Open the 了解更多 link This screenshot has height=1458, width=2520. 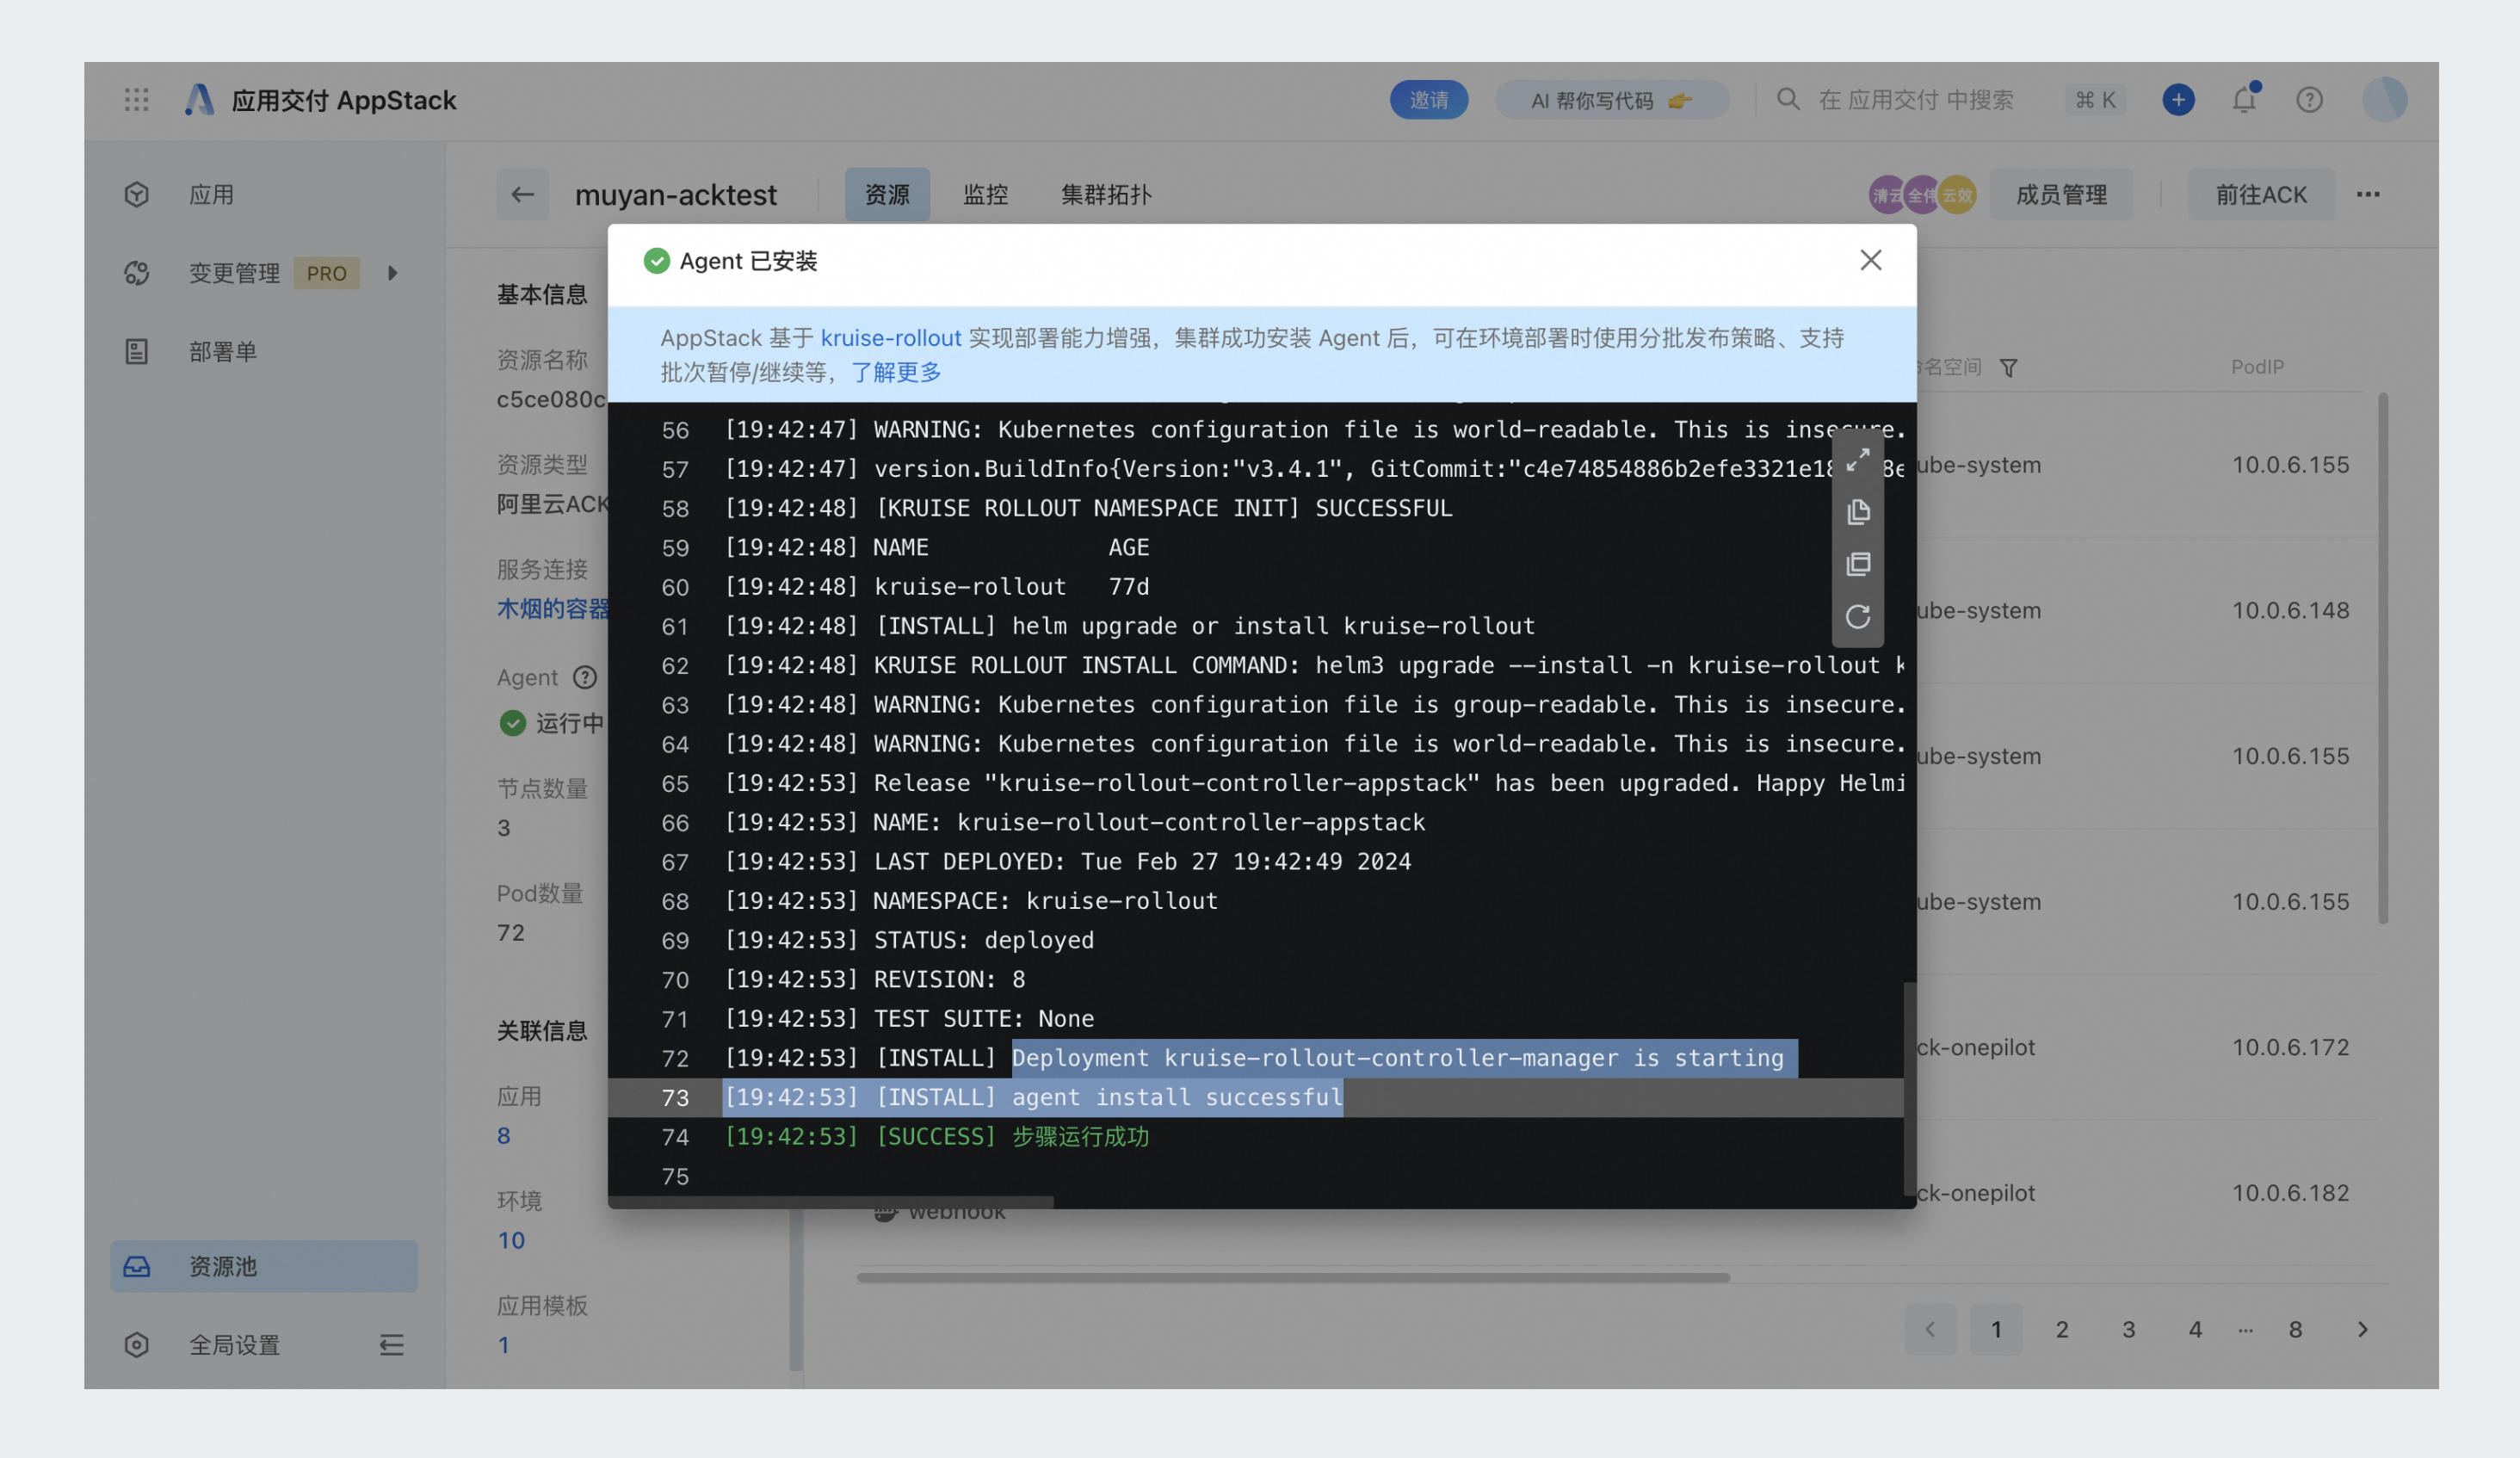[897, 372]
